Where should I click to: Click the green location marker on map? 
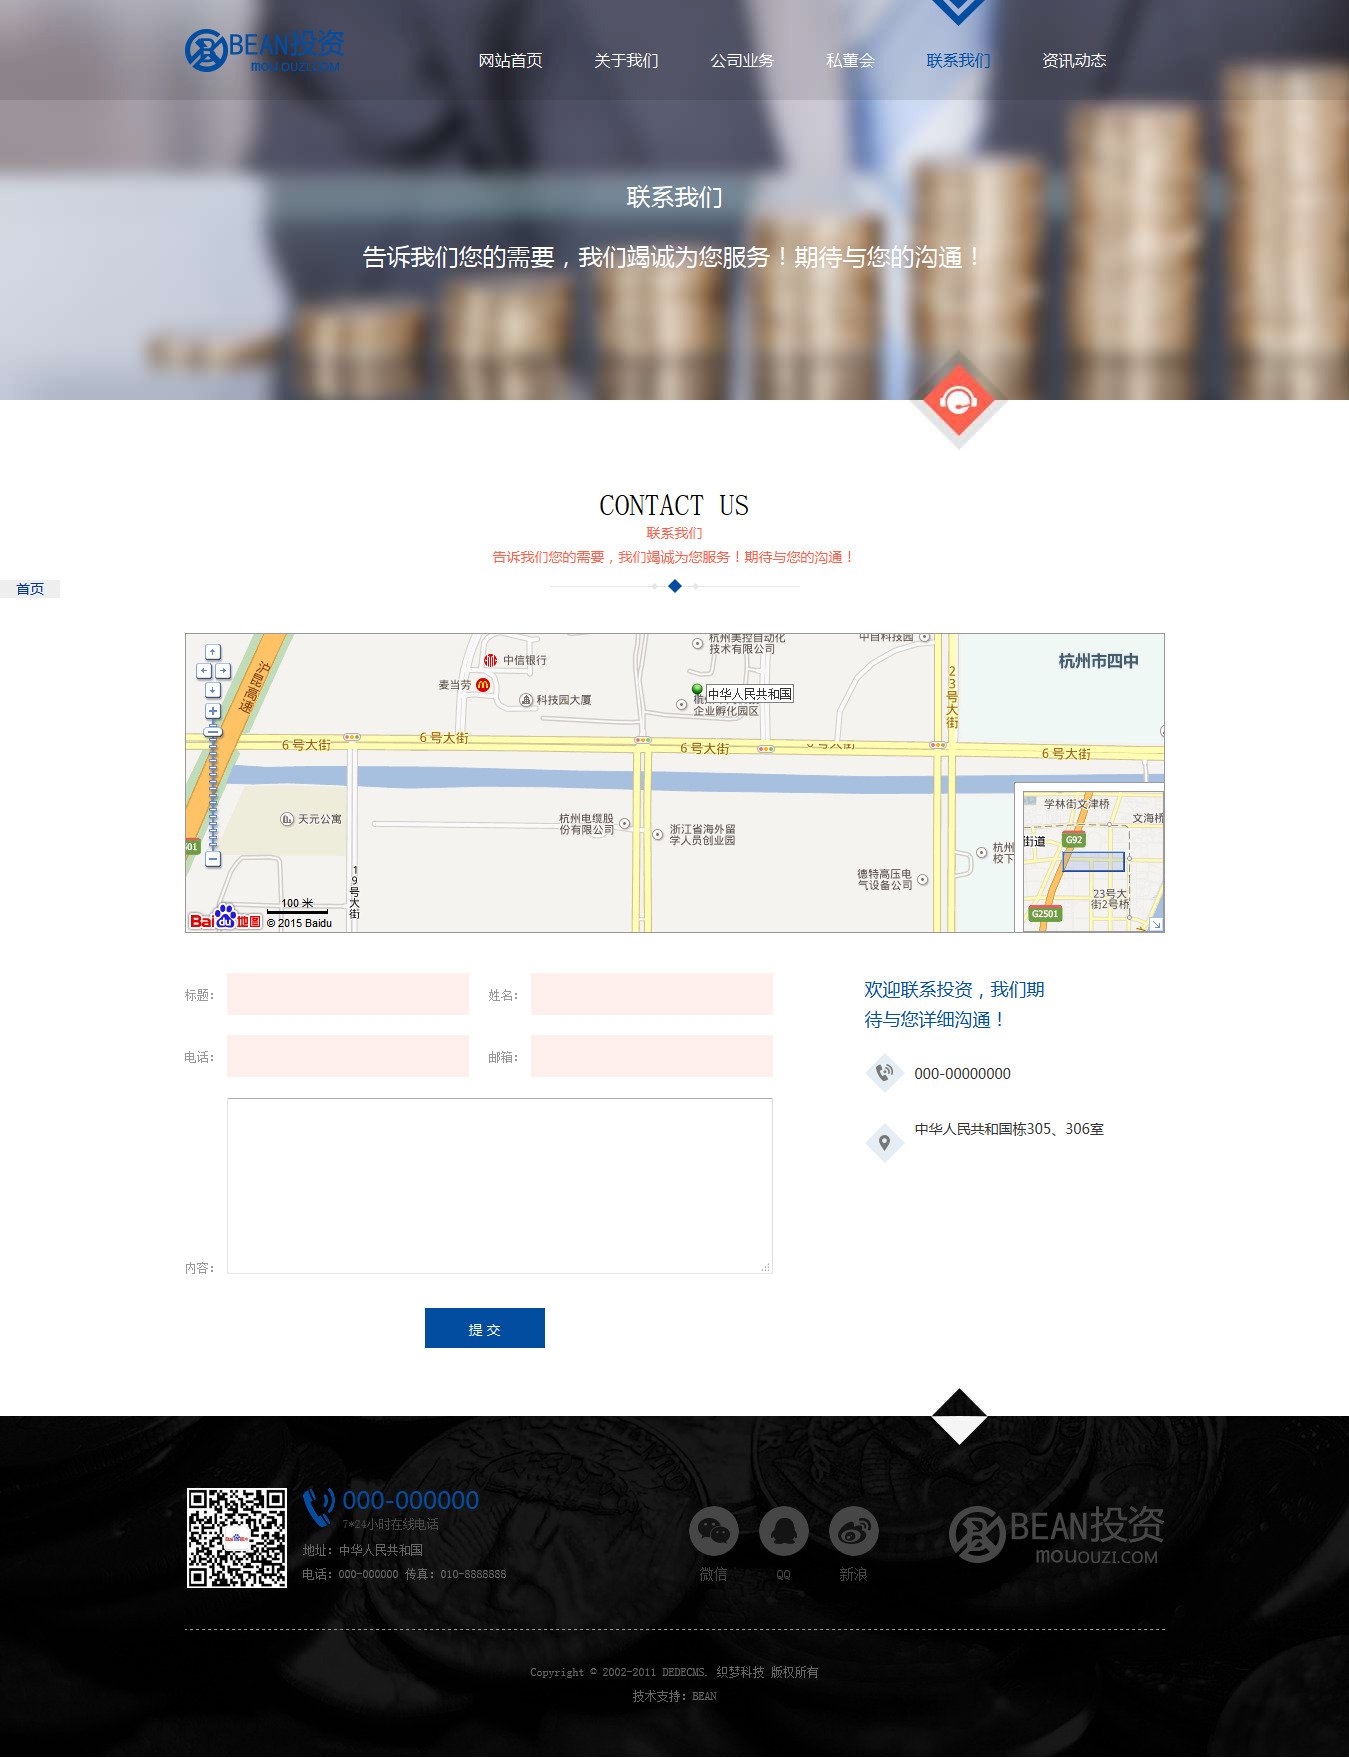tap(697, 690)
